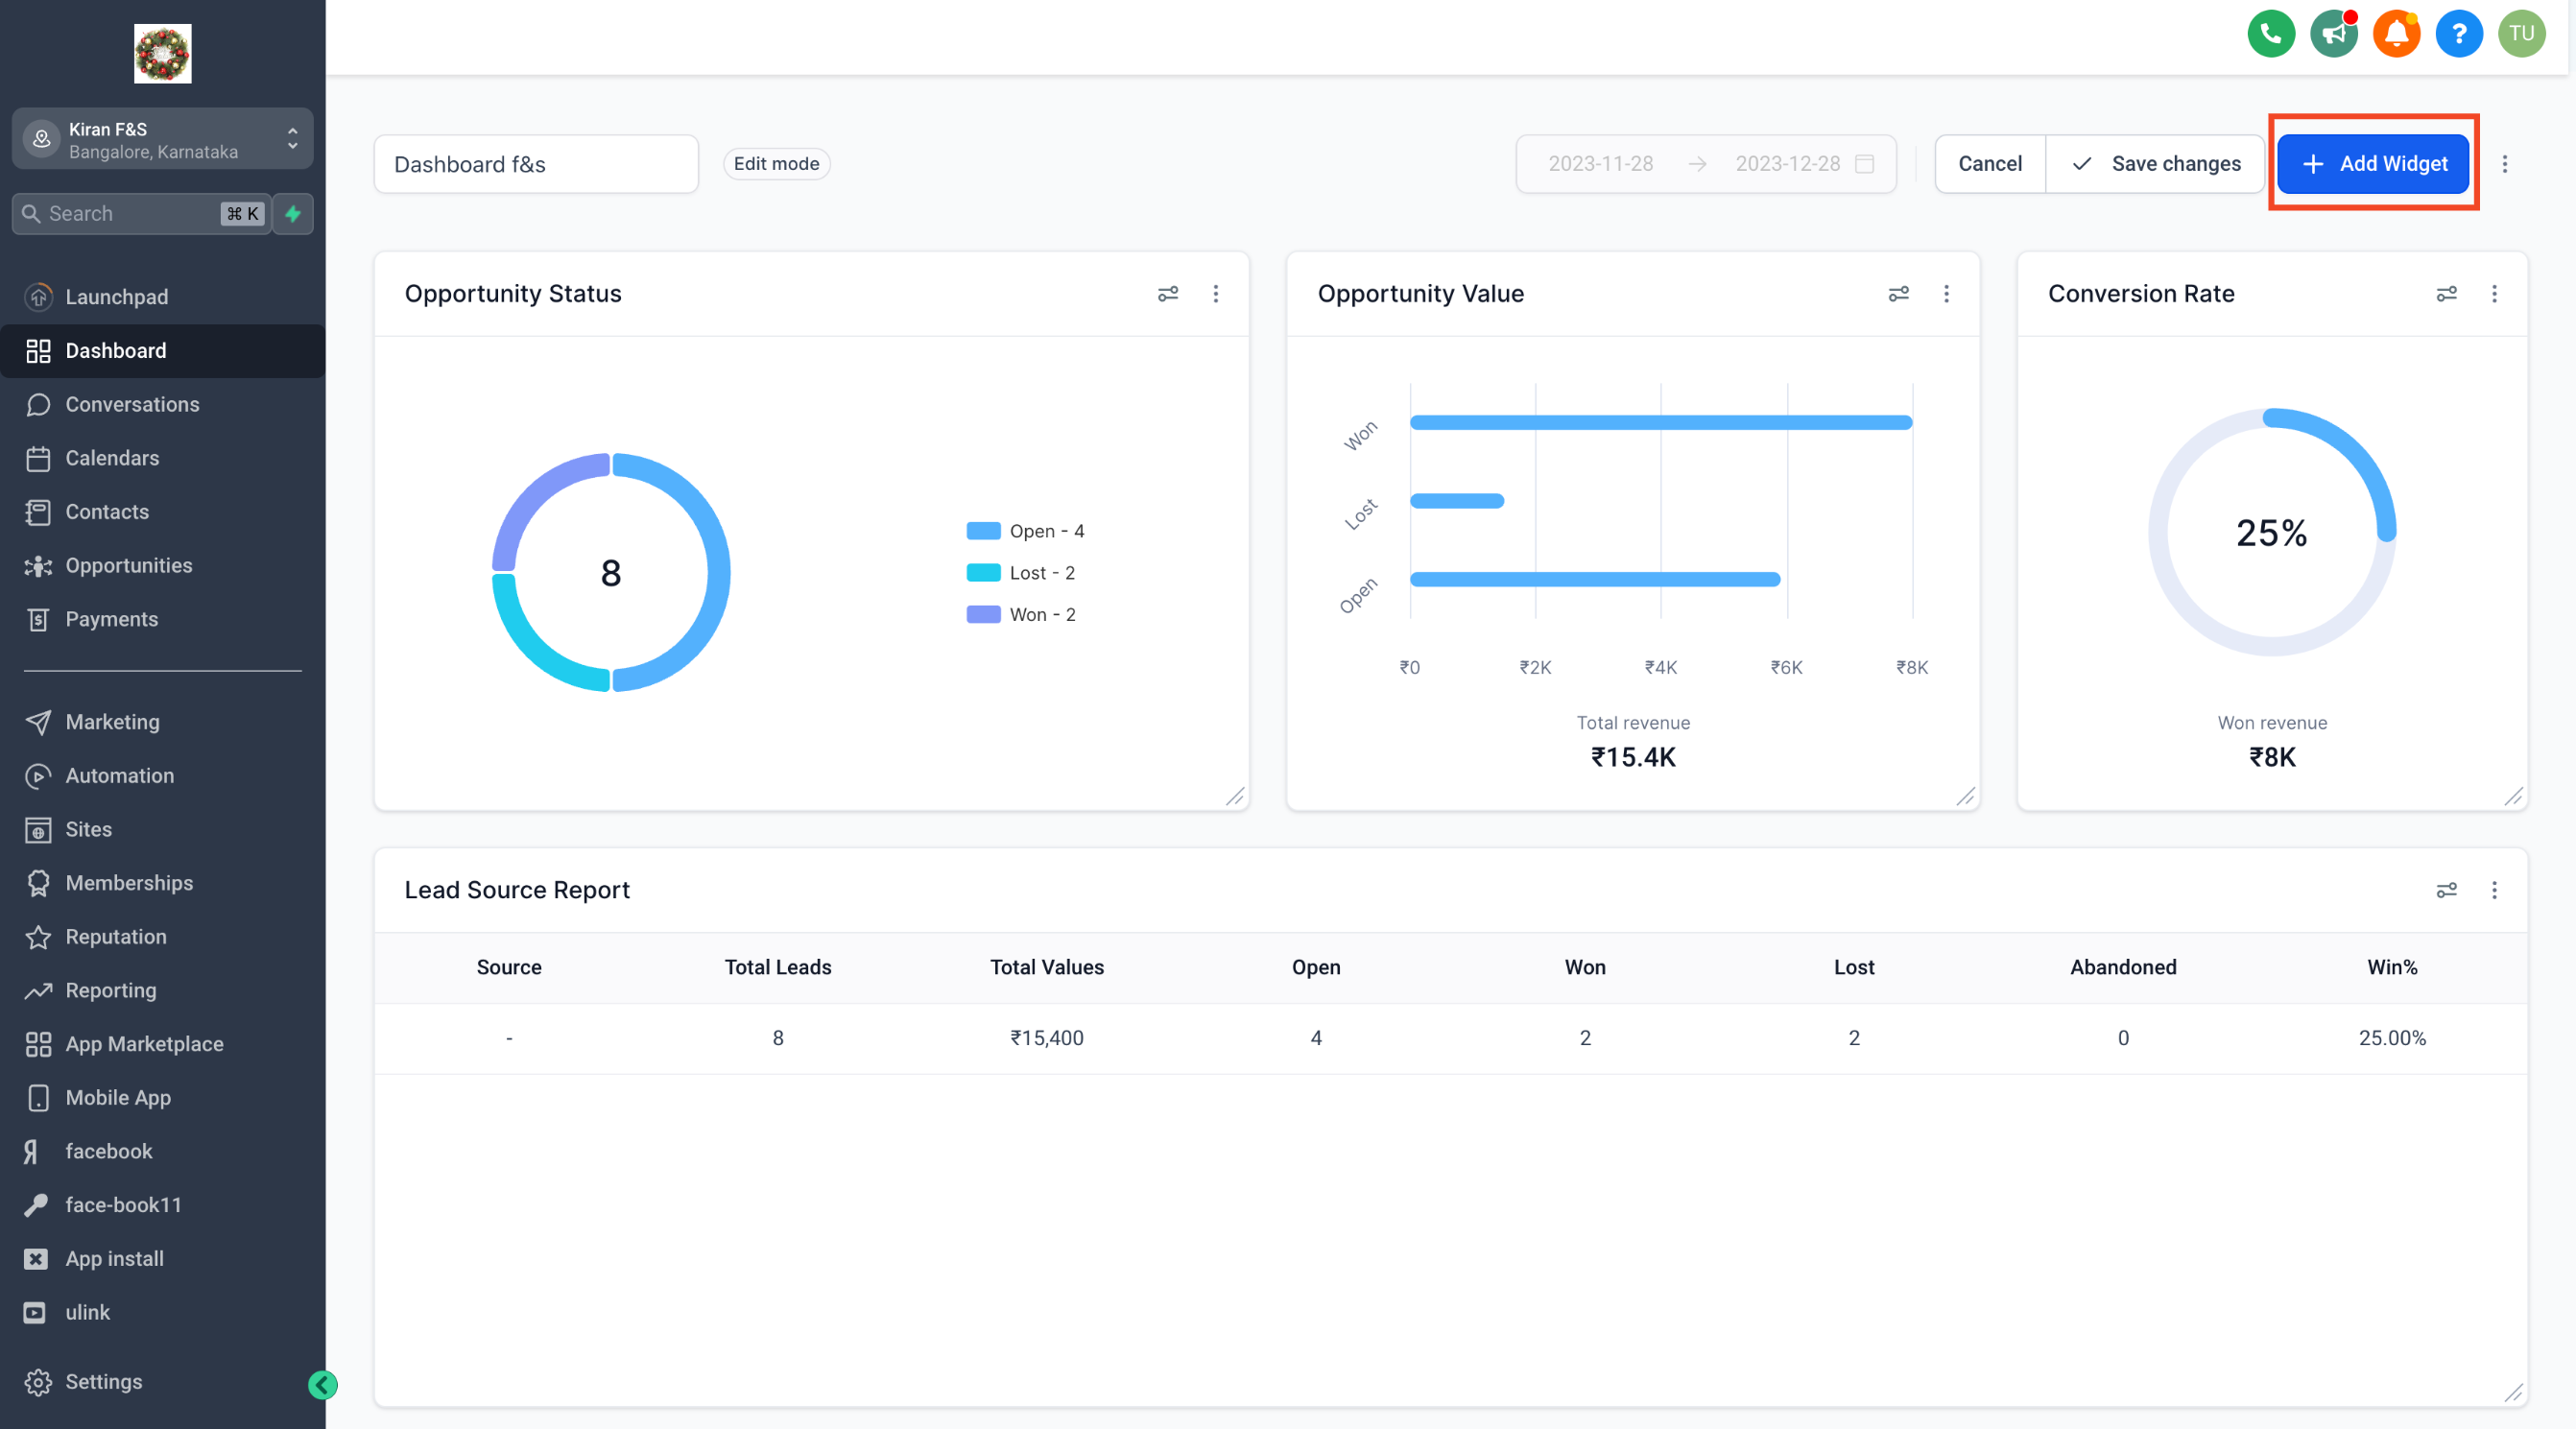Screen dimensions: 2576x1429
Task: Open dashboard three-dot options menu
Action: coord(2504,164)
